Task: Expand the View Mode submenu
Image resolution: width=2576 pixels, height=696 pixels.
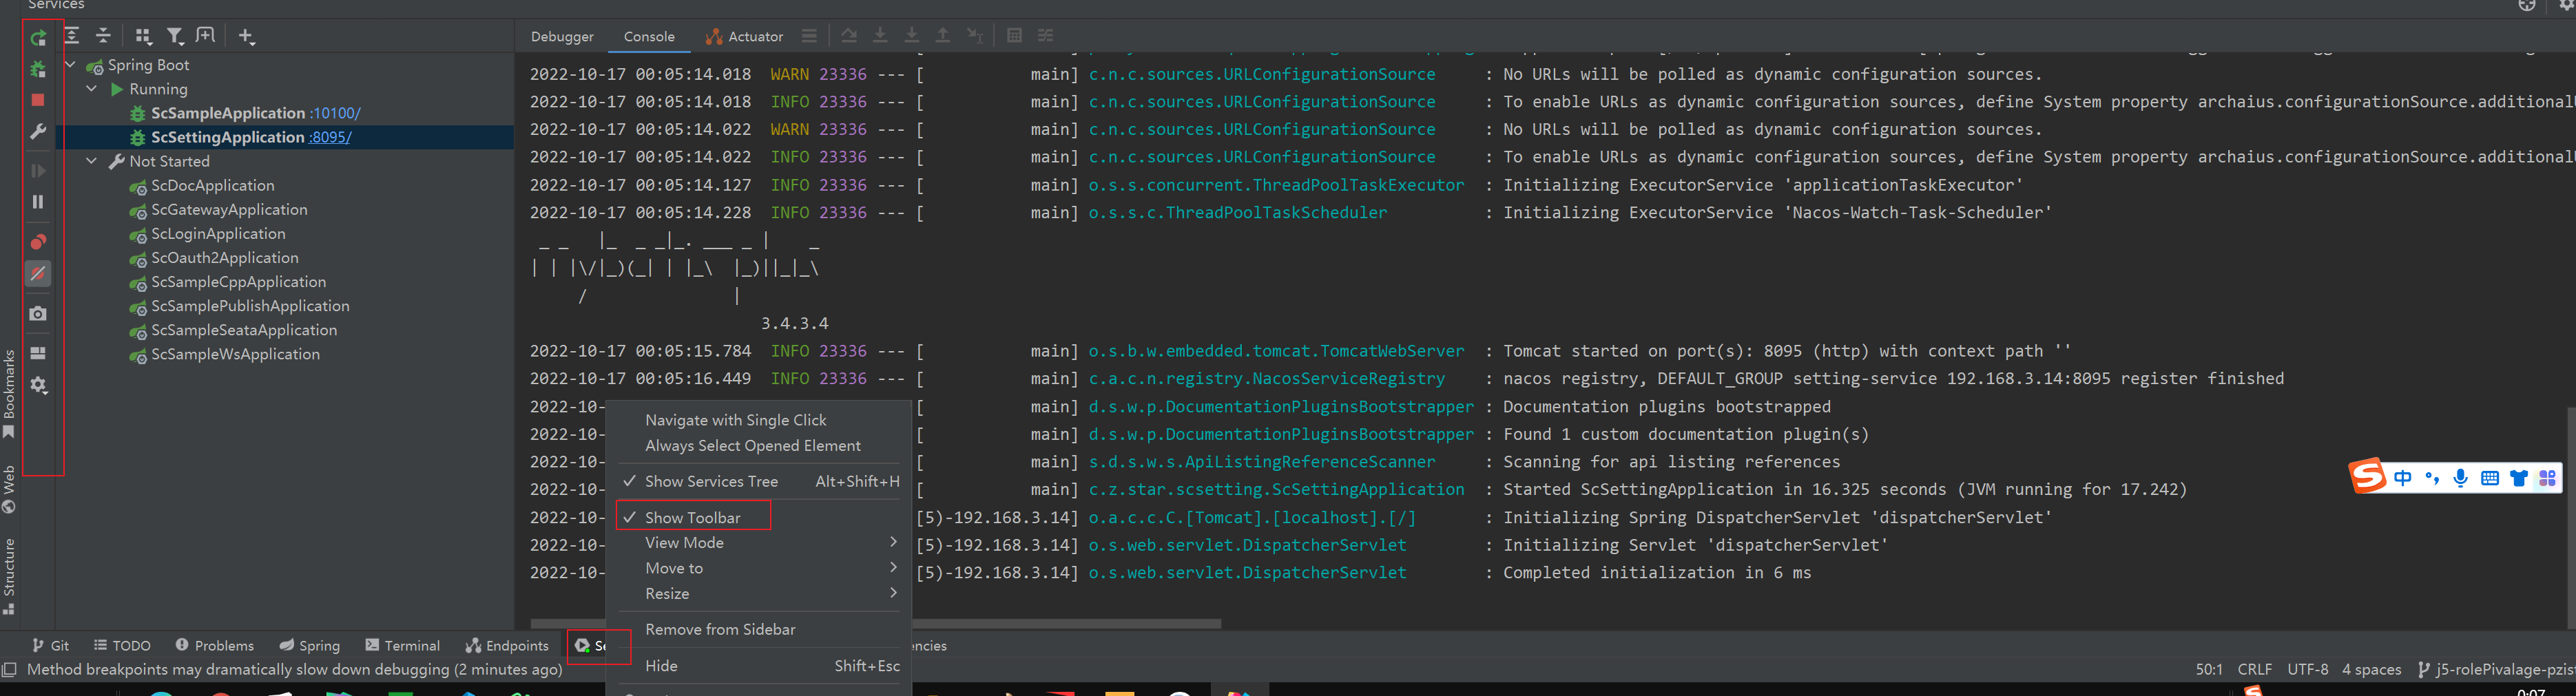Action: (759, 542)
